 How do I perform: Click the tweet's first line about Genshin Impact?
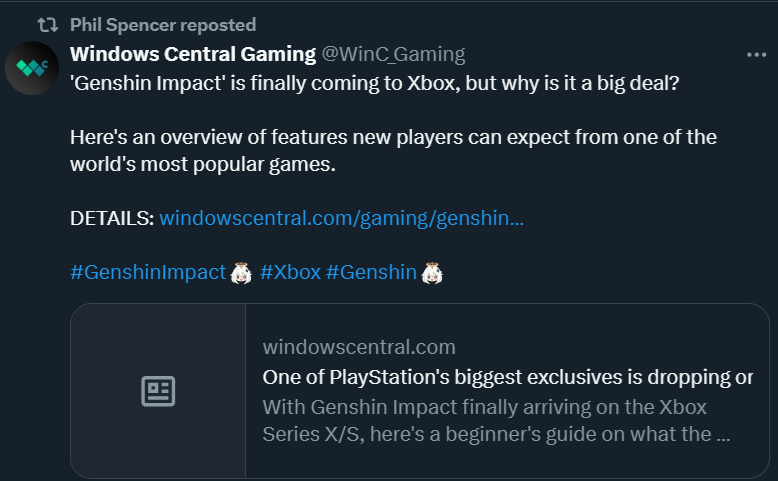click(x=375, y=82)
